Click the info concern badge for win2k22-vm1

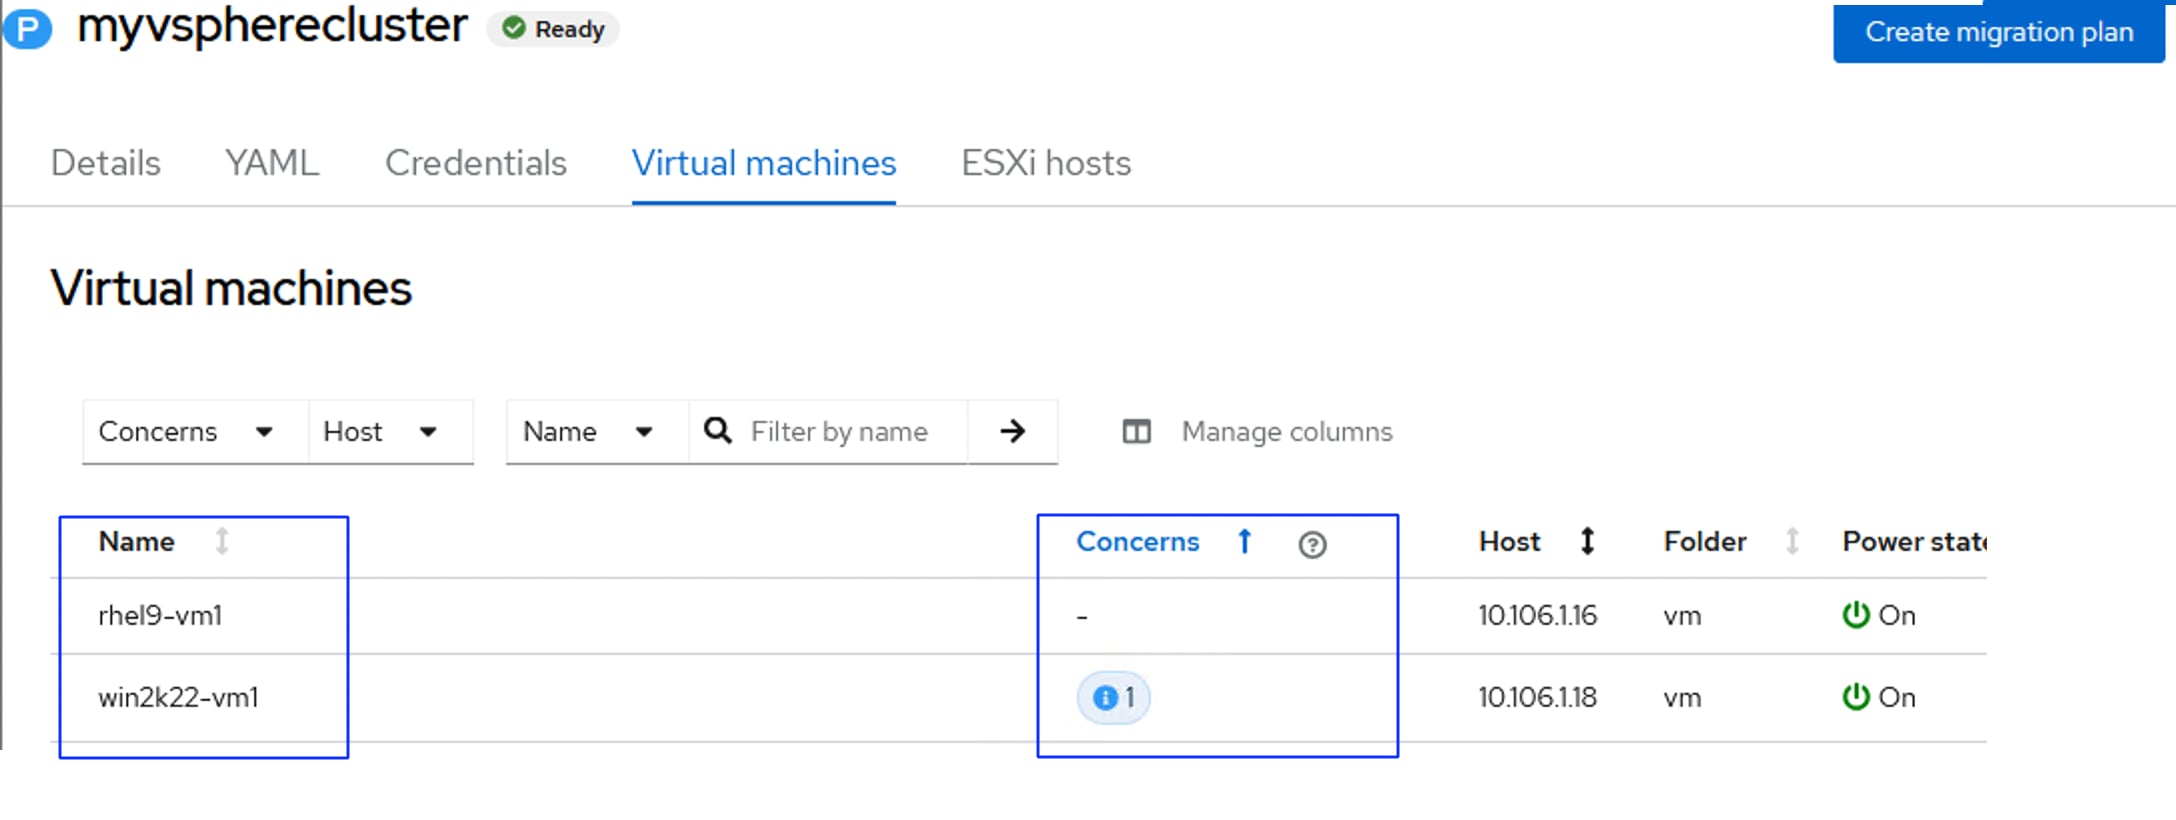coord(1113,697)
